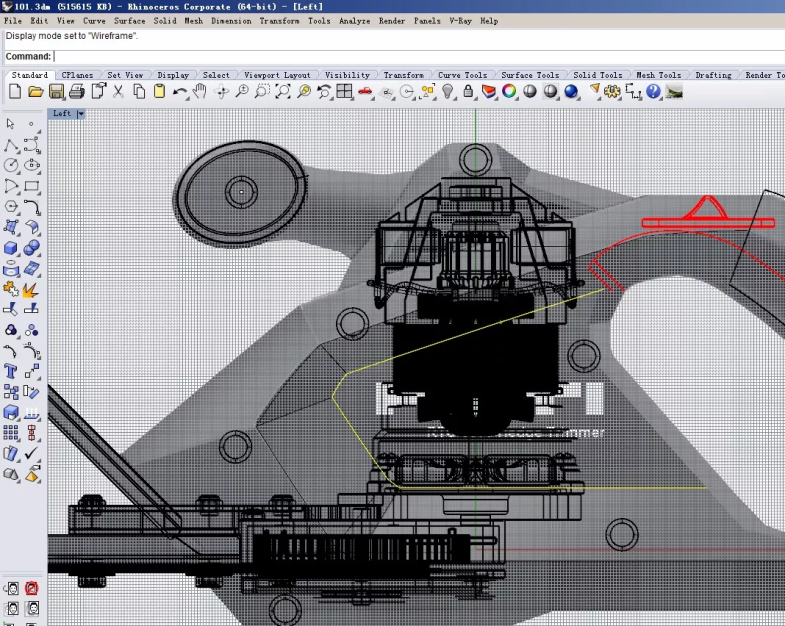
Task: Toggle the padlock lock objects icon
Action: tap(468, 91)
